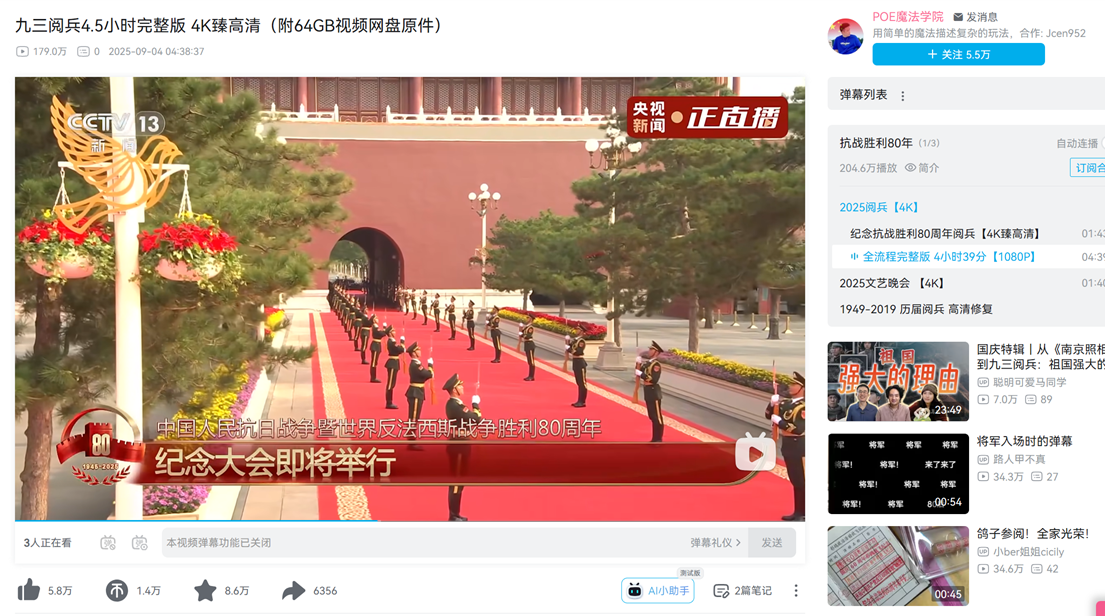
Task: Open the 2篇笔记 notes
Action: coord(742,591)
